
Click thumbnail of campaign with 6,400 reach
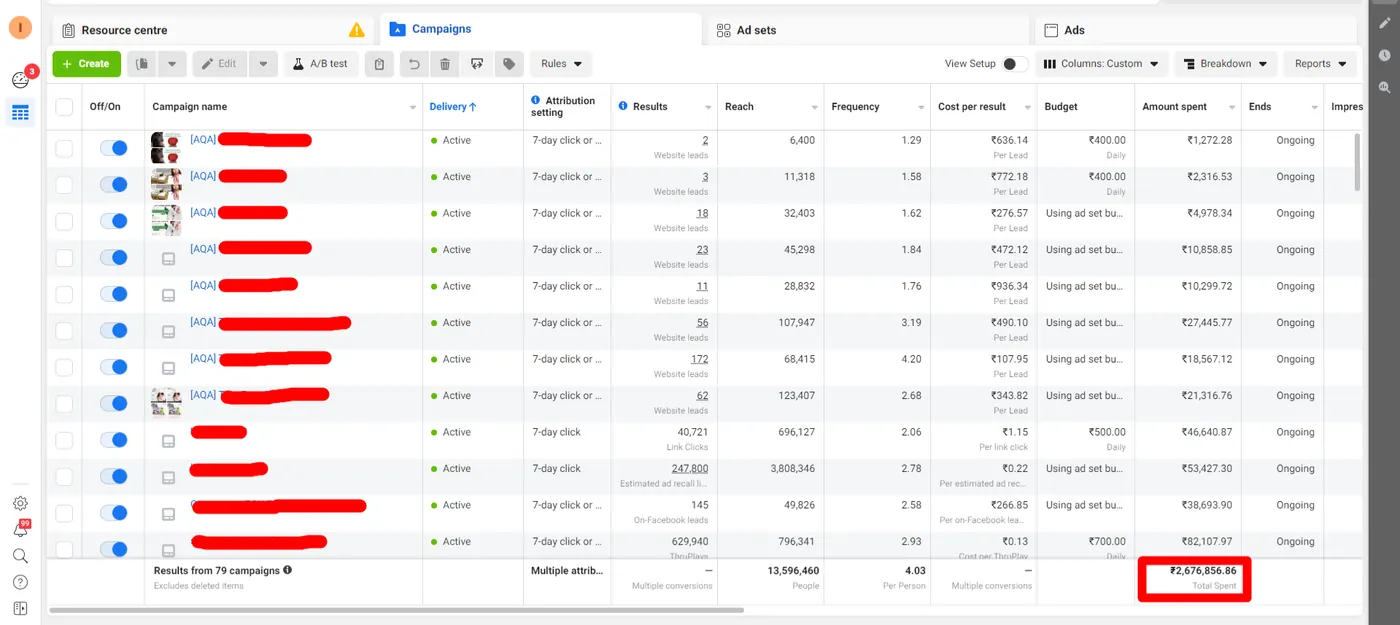pos(166,148)
